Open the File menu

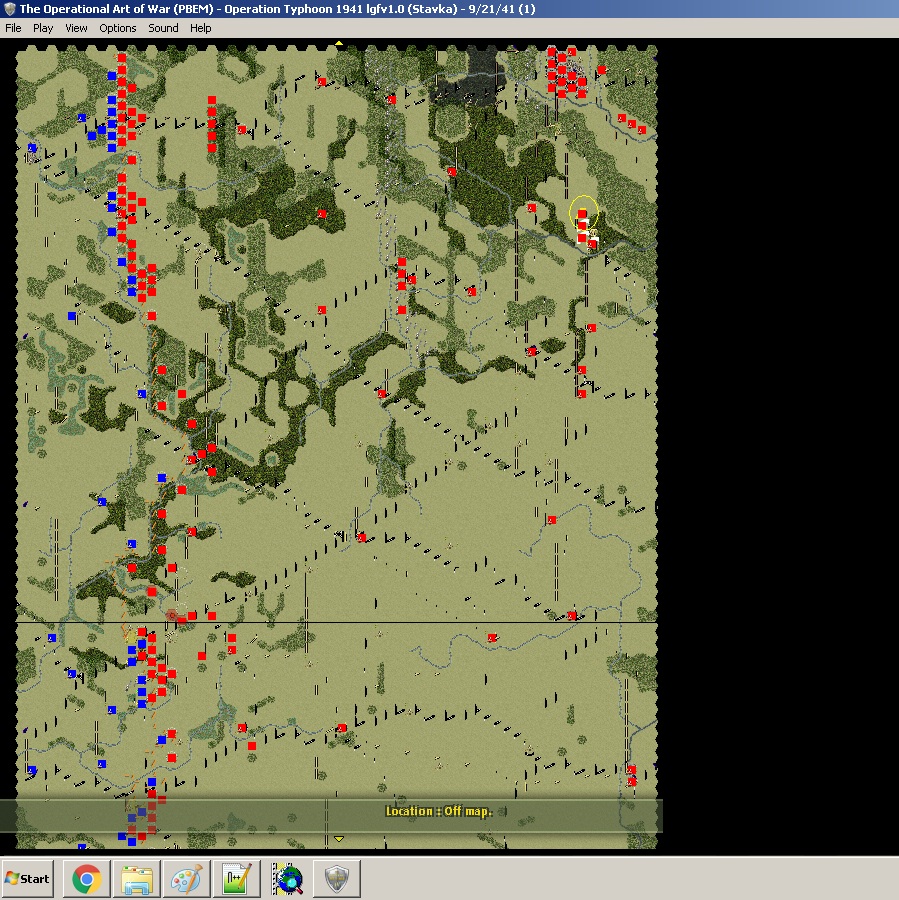(x=13, y=28)
